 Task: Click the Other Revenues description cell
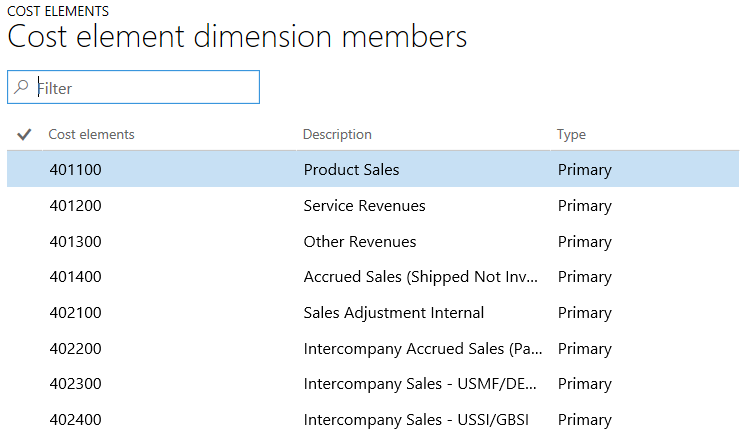pyautogui.click(x=360, y=242)
